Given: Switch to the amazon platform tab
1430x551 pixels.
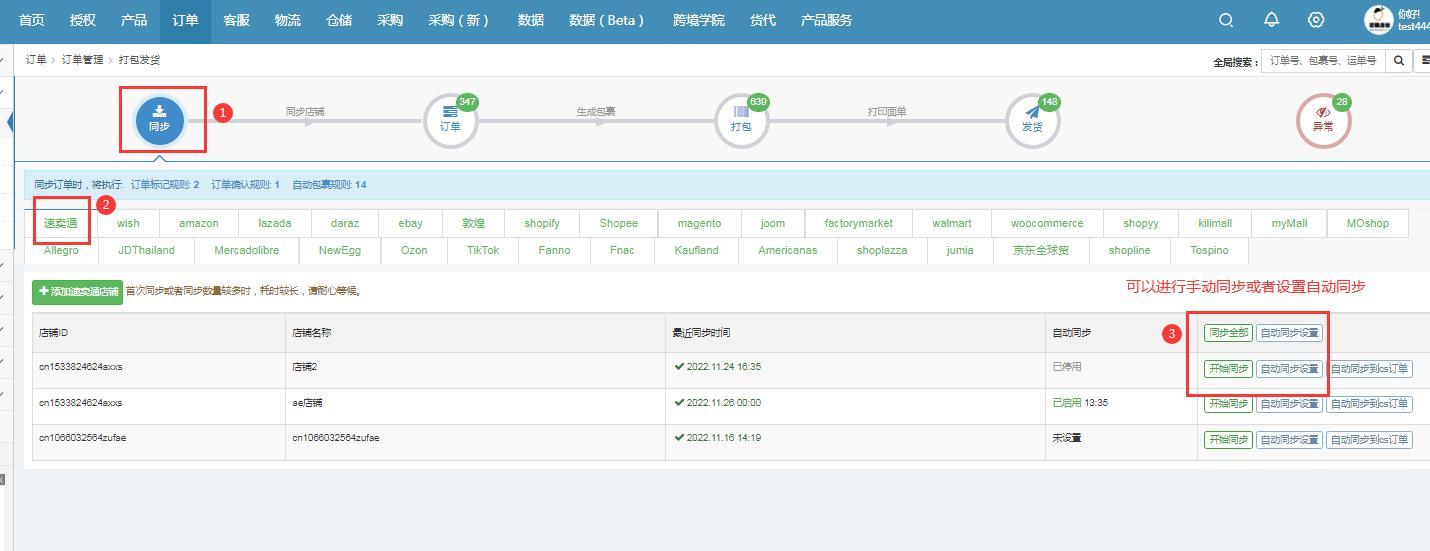Looking at the screenshot, I should 198,223.
